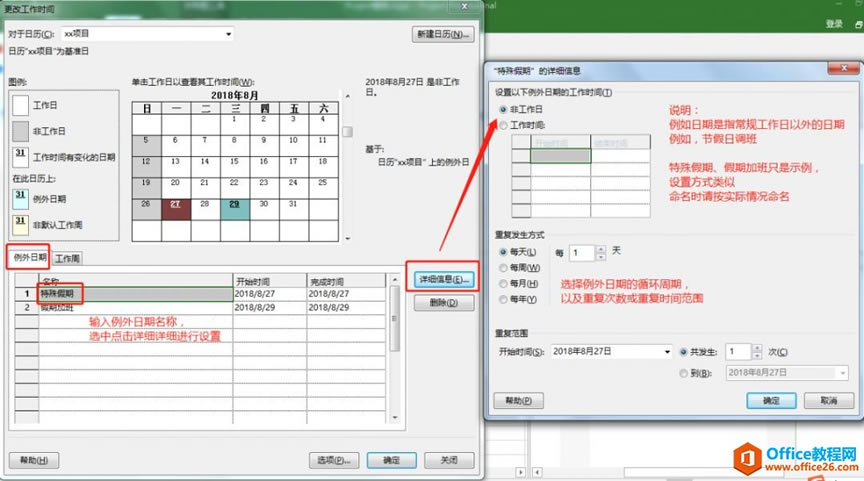Choose 每天 recurrence option

(x=503, y=252)
